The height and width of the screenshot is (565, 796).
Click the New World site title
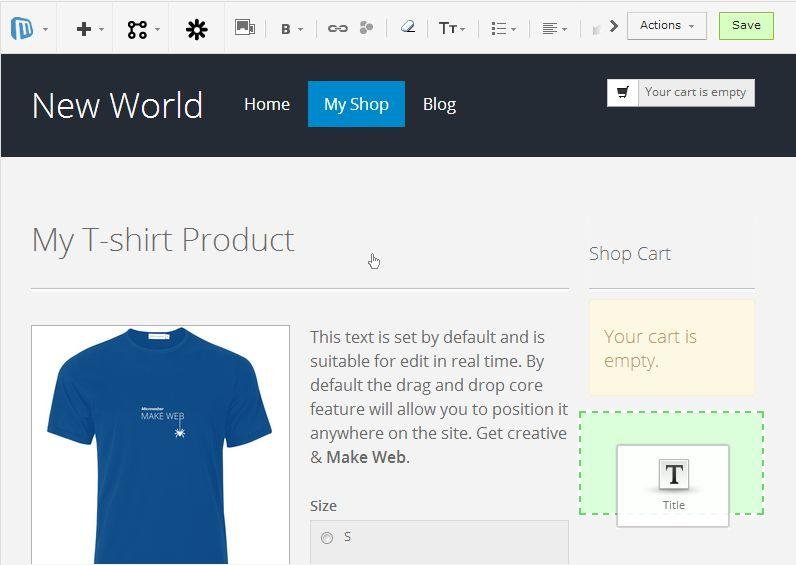pyautogui.click(x=117, y=105)
